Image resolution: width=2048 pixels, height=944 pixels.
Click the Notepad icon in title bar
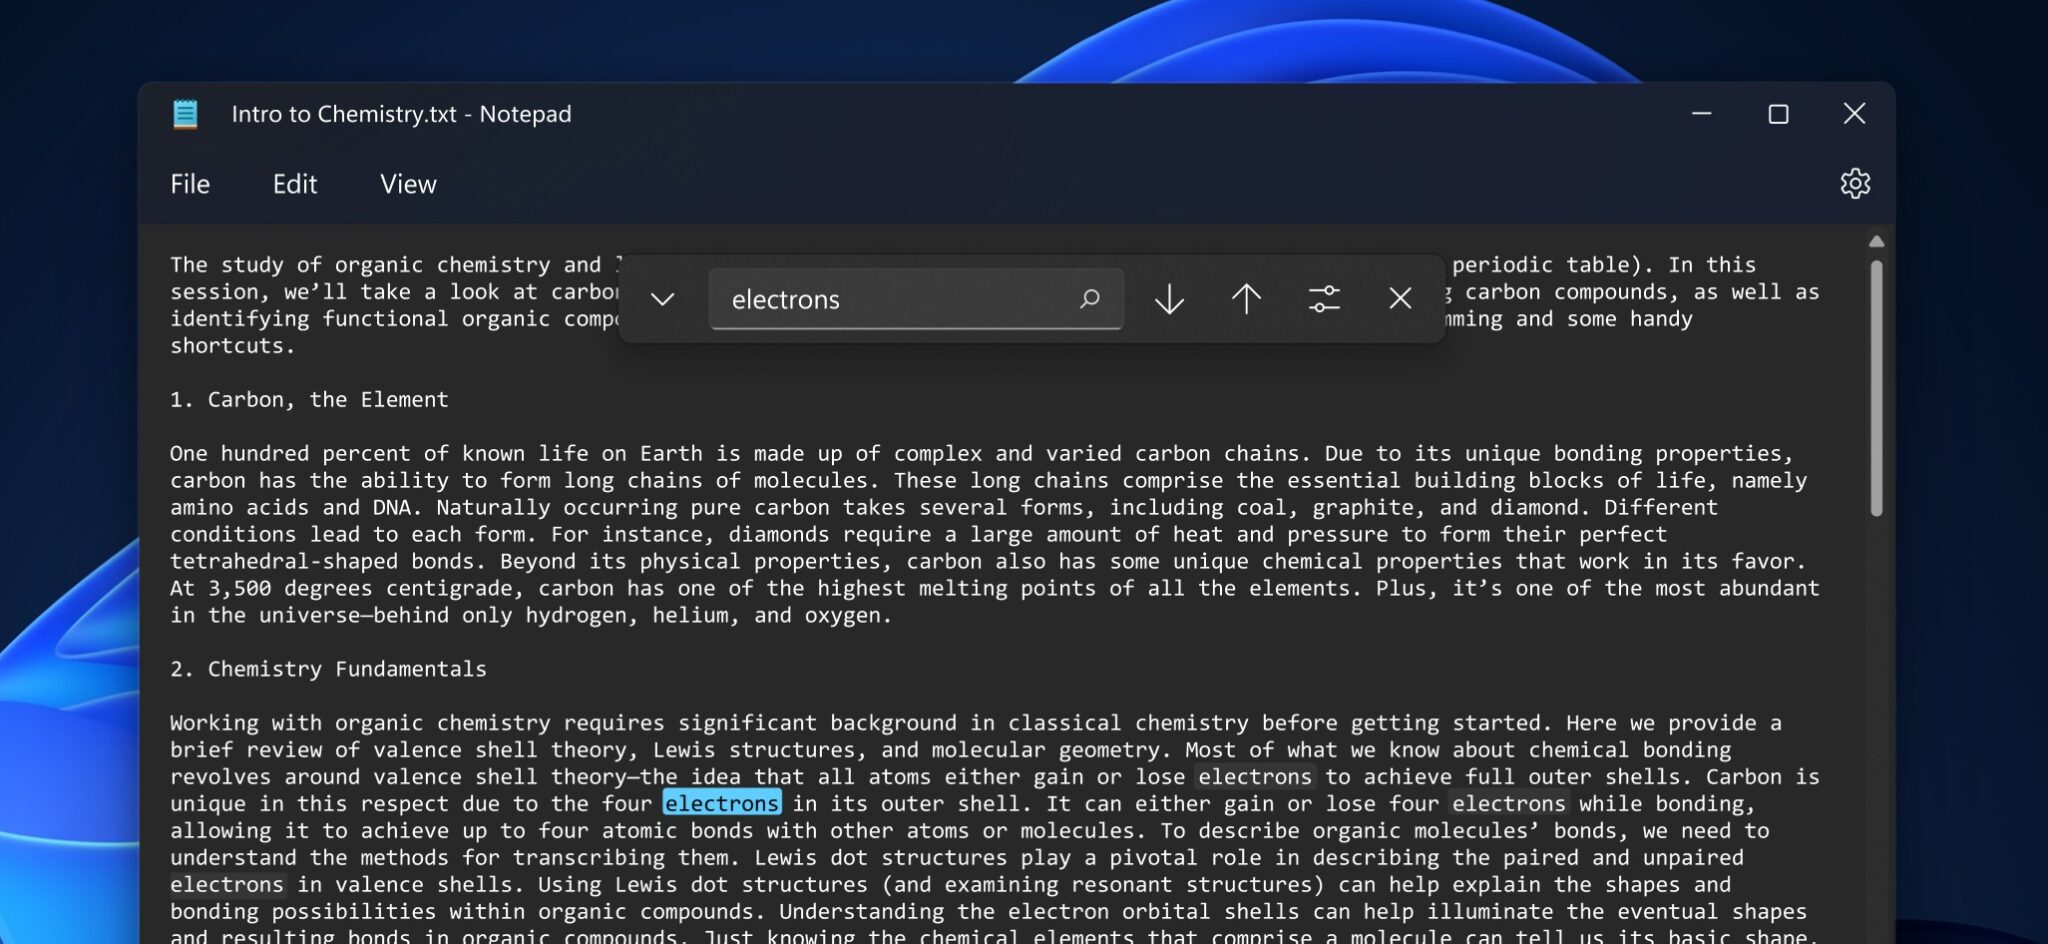point(185,113)
